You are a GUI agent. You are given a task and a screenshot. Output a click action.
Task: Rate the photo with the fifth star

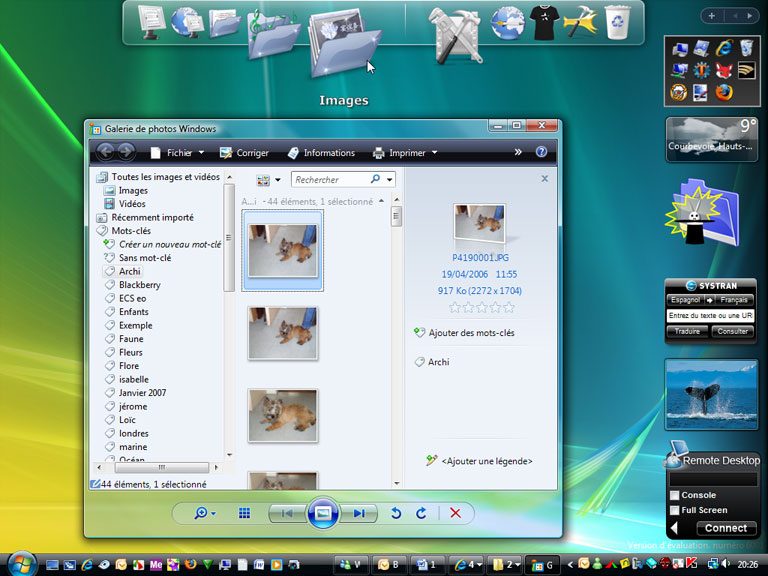509,308
